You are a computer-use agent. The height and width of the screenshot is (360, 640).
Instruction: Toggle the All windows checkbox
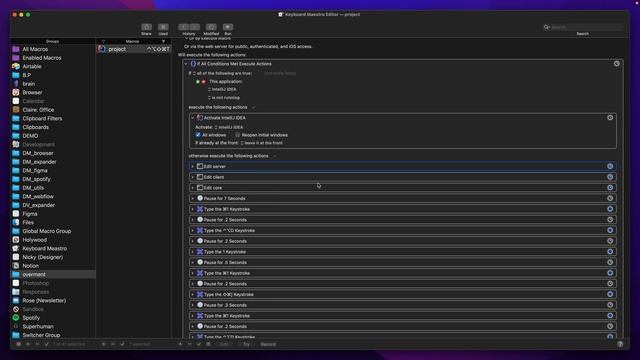click(x=198, y=135)
